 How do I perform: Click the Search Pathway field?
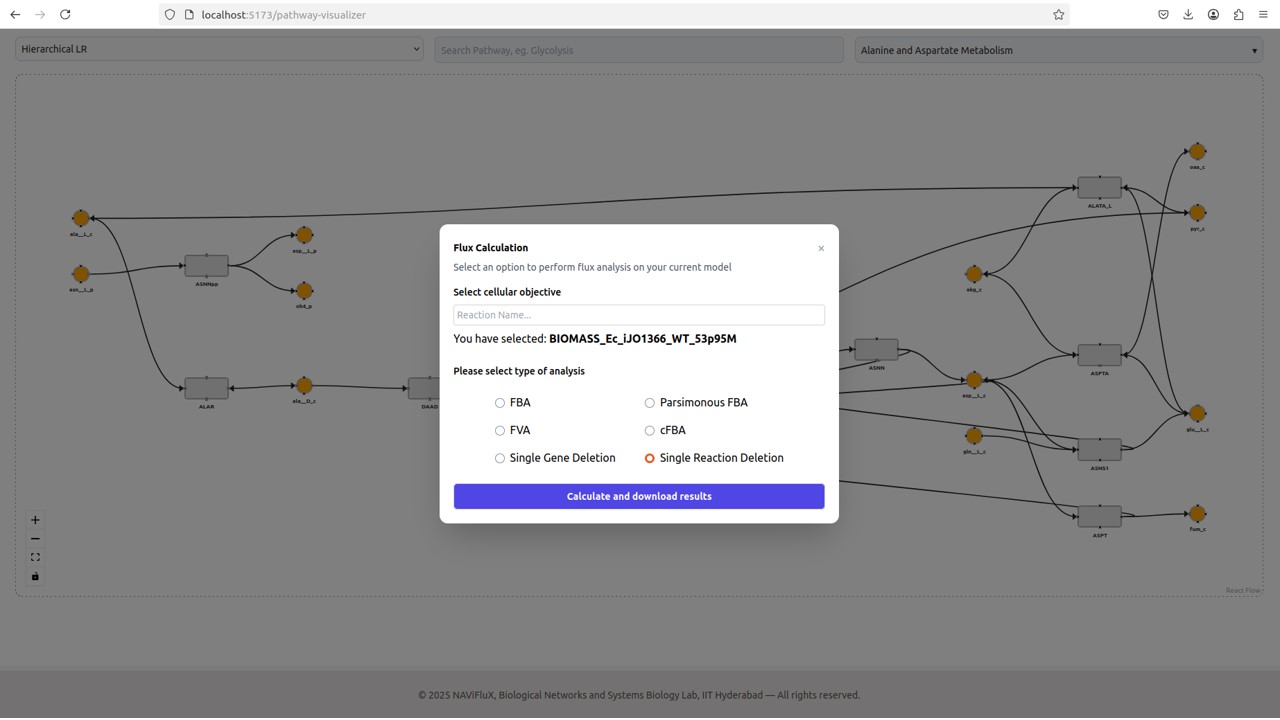point(639,50)
